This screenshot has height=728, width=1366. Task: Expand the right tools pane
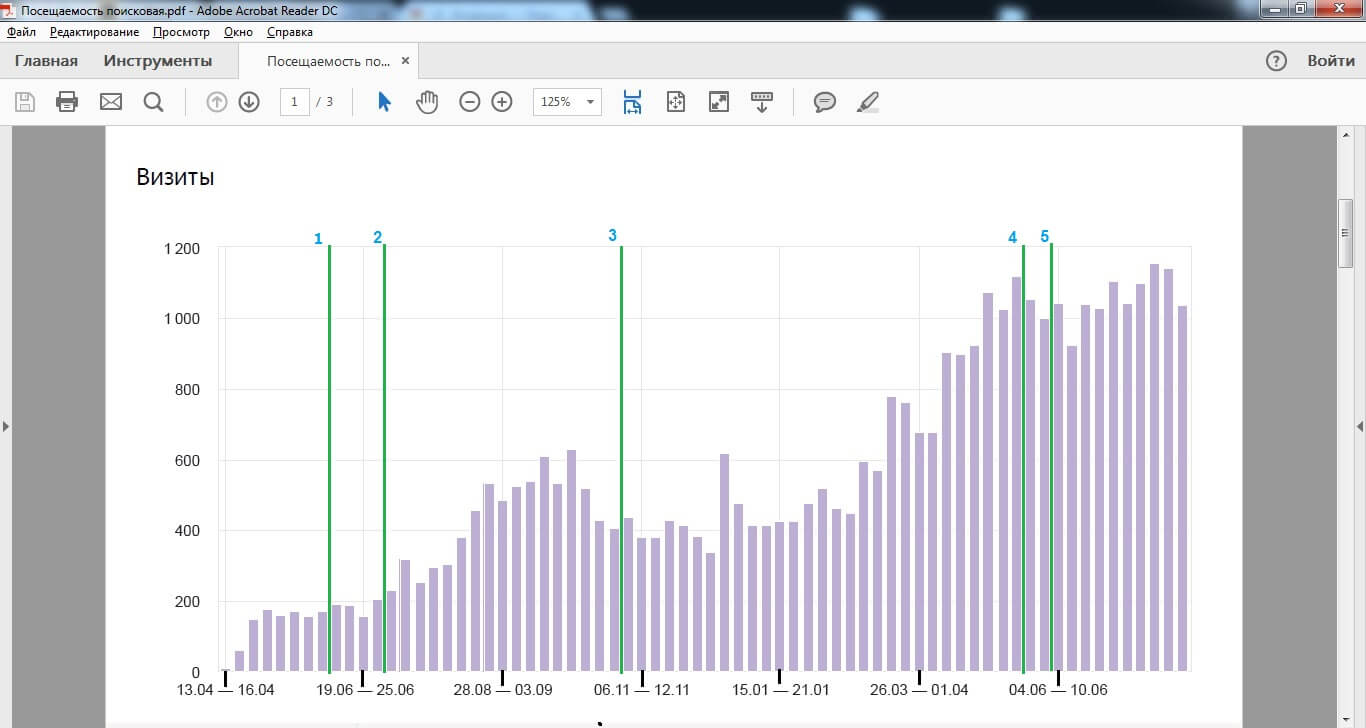[x=1359, y=427]
